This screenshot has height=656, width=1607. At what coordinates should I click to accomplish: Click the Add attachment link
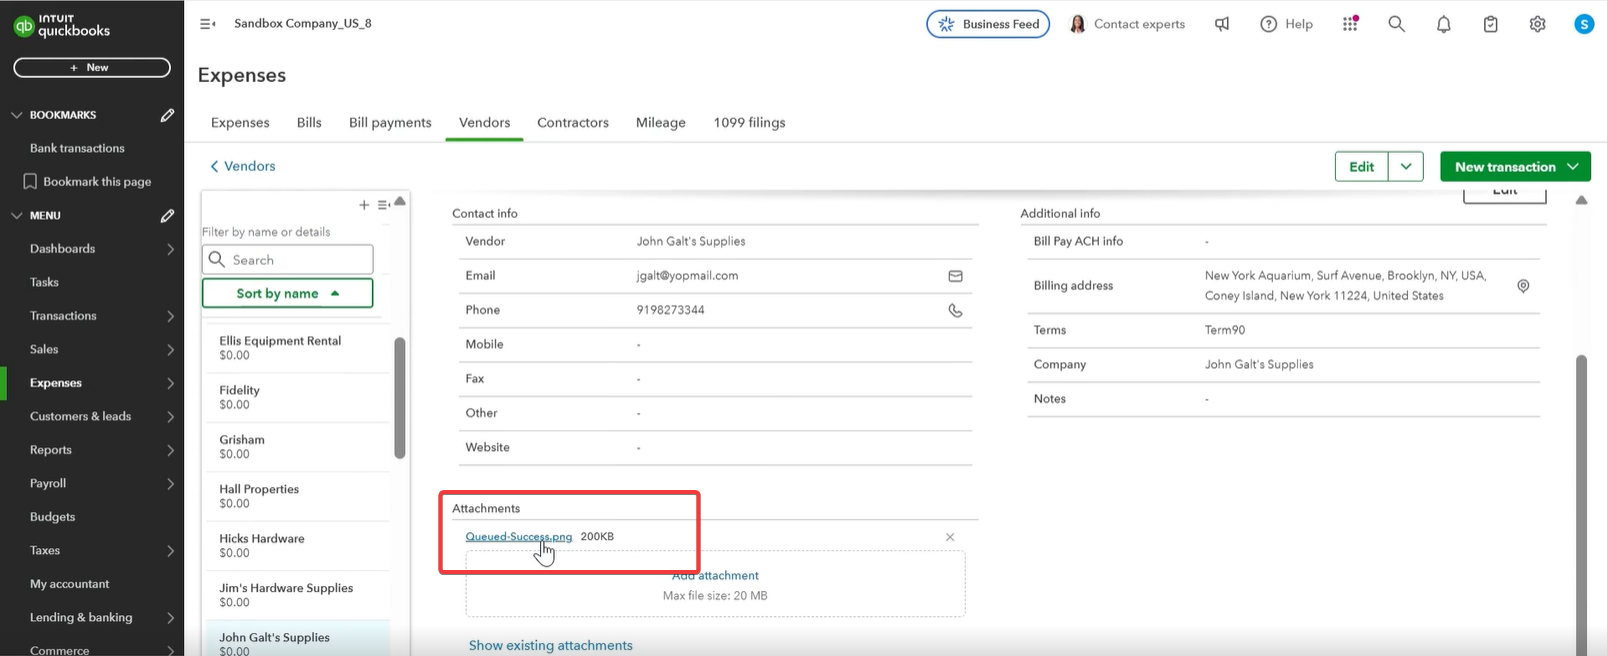coord(715,576)
